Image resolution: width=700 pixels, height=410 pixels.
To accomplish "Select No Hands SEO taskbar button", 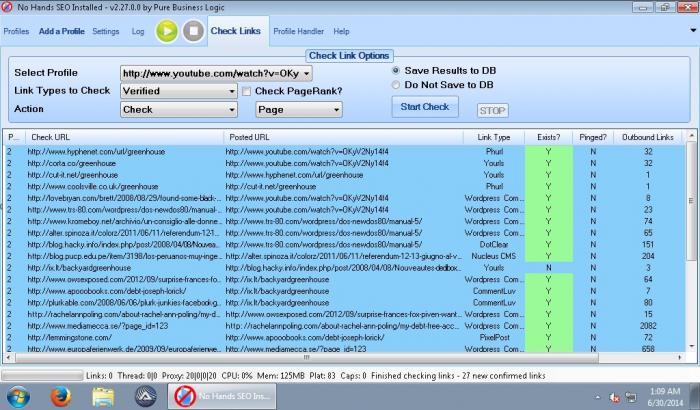I will point(222,396).
